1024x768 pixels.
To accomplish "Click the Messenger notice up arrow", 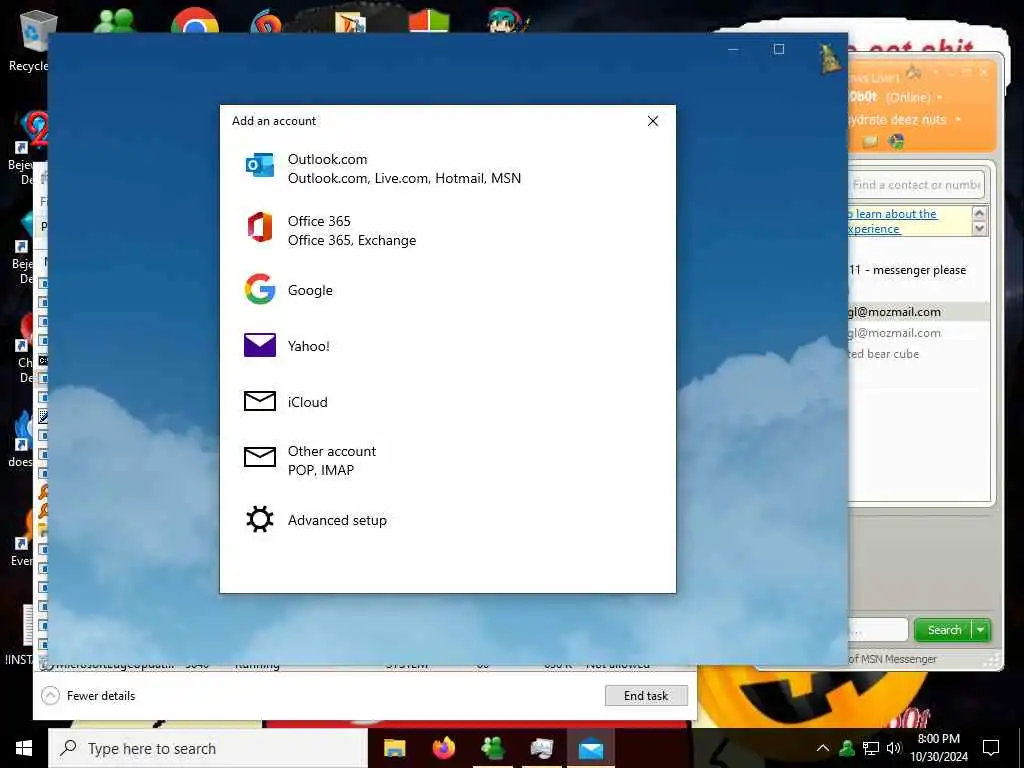I will [979, 213].
